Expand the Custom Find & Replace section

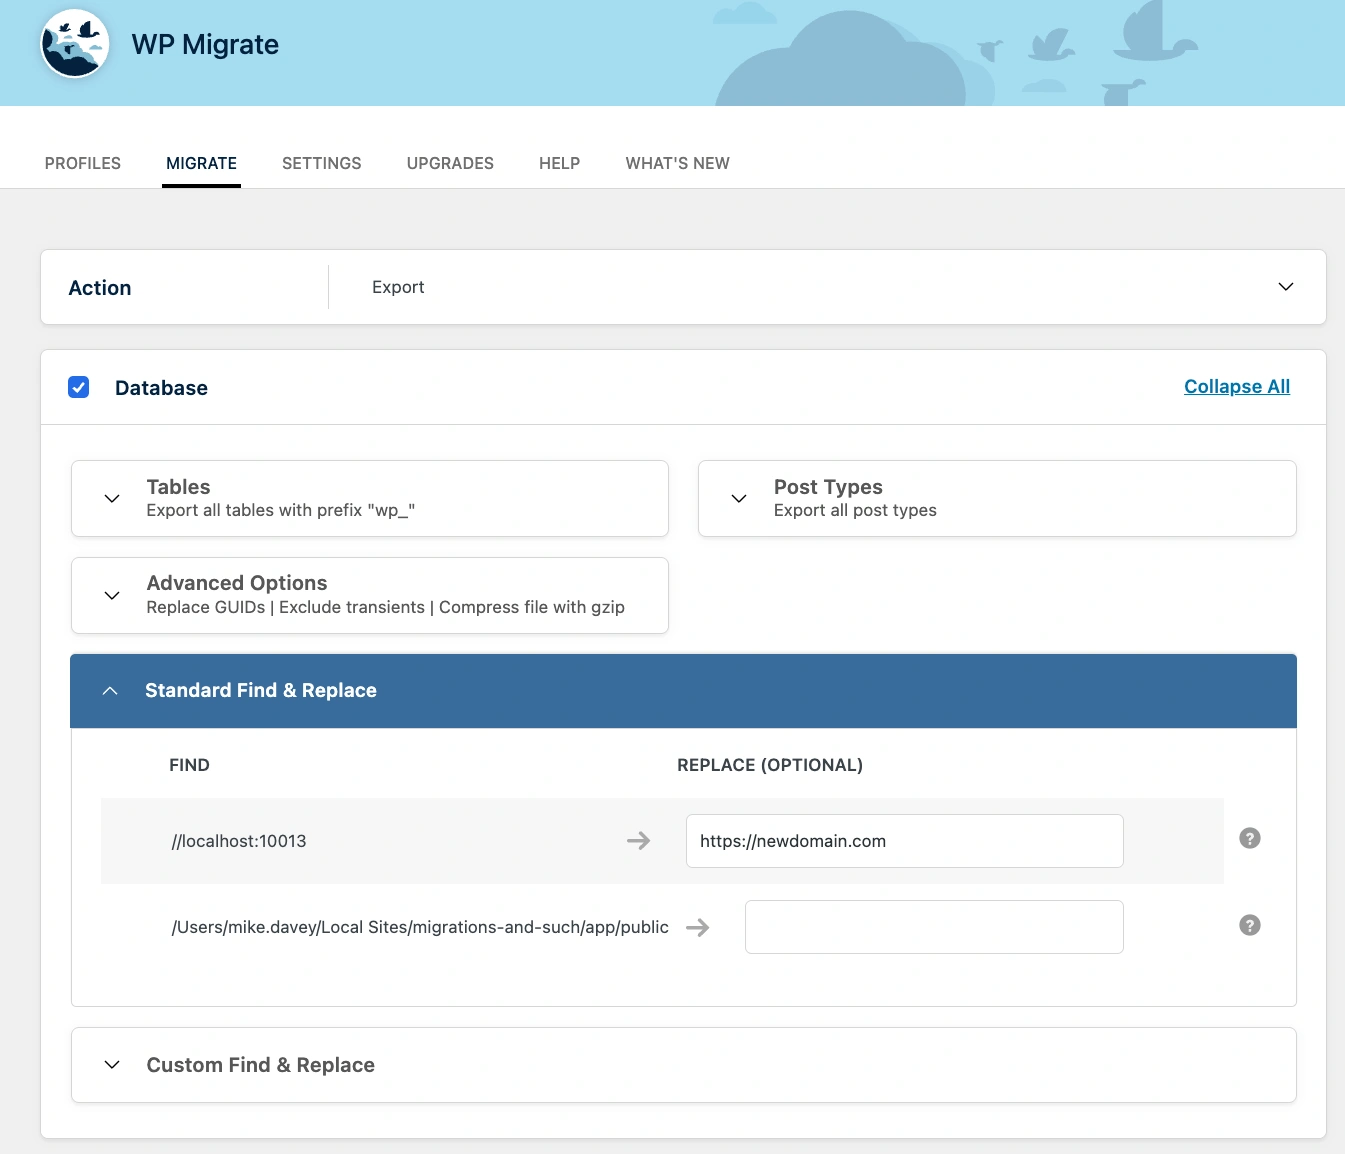pos(113,1065)
